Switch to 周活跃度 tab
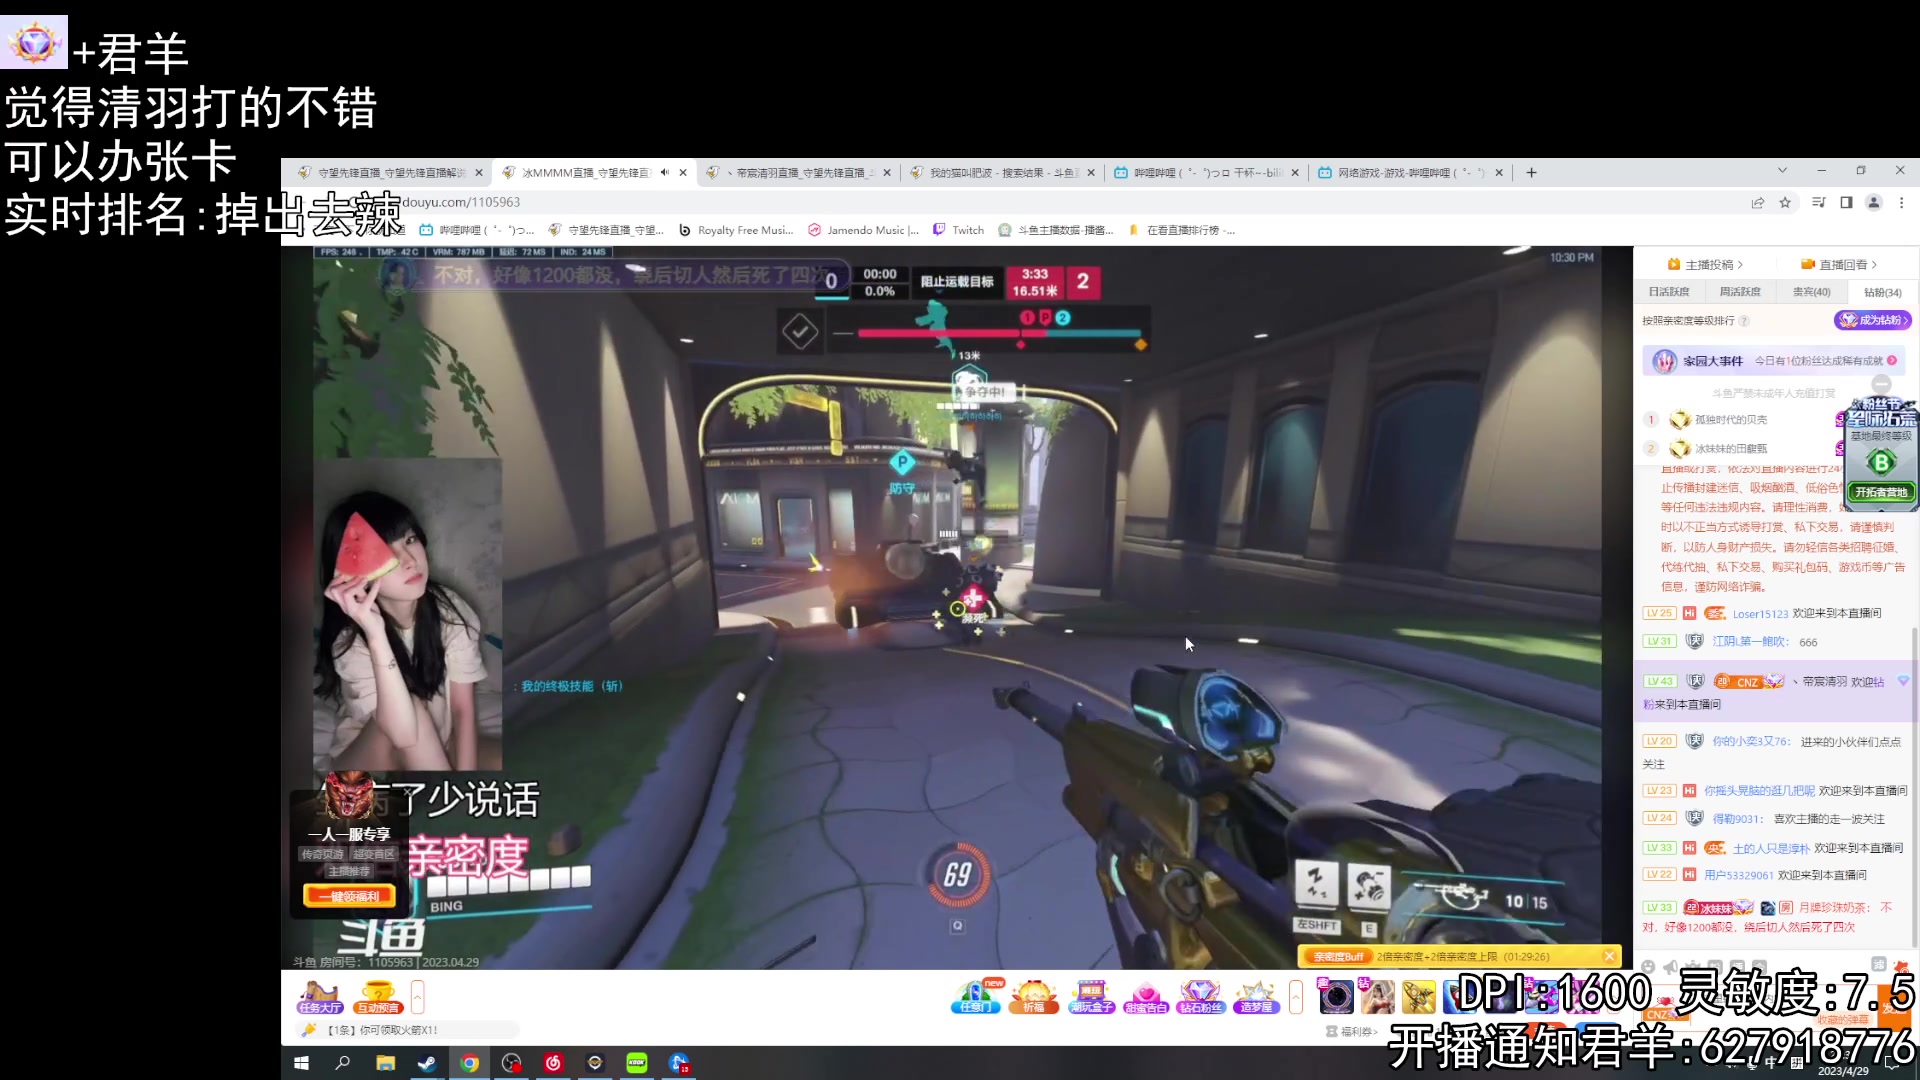 click(x=1740, y=292)
